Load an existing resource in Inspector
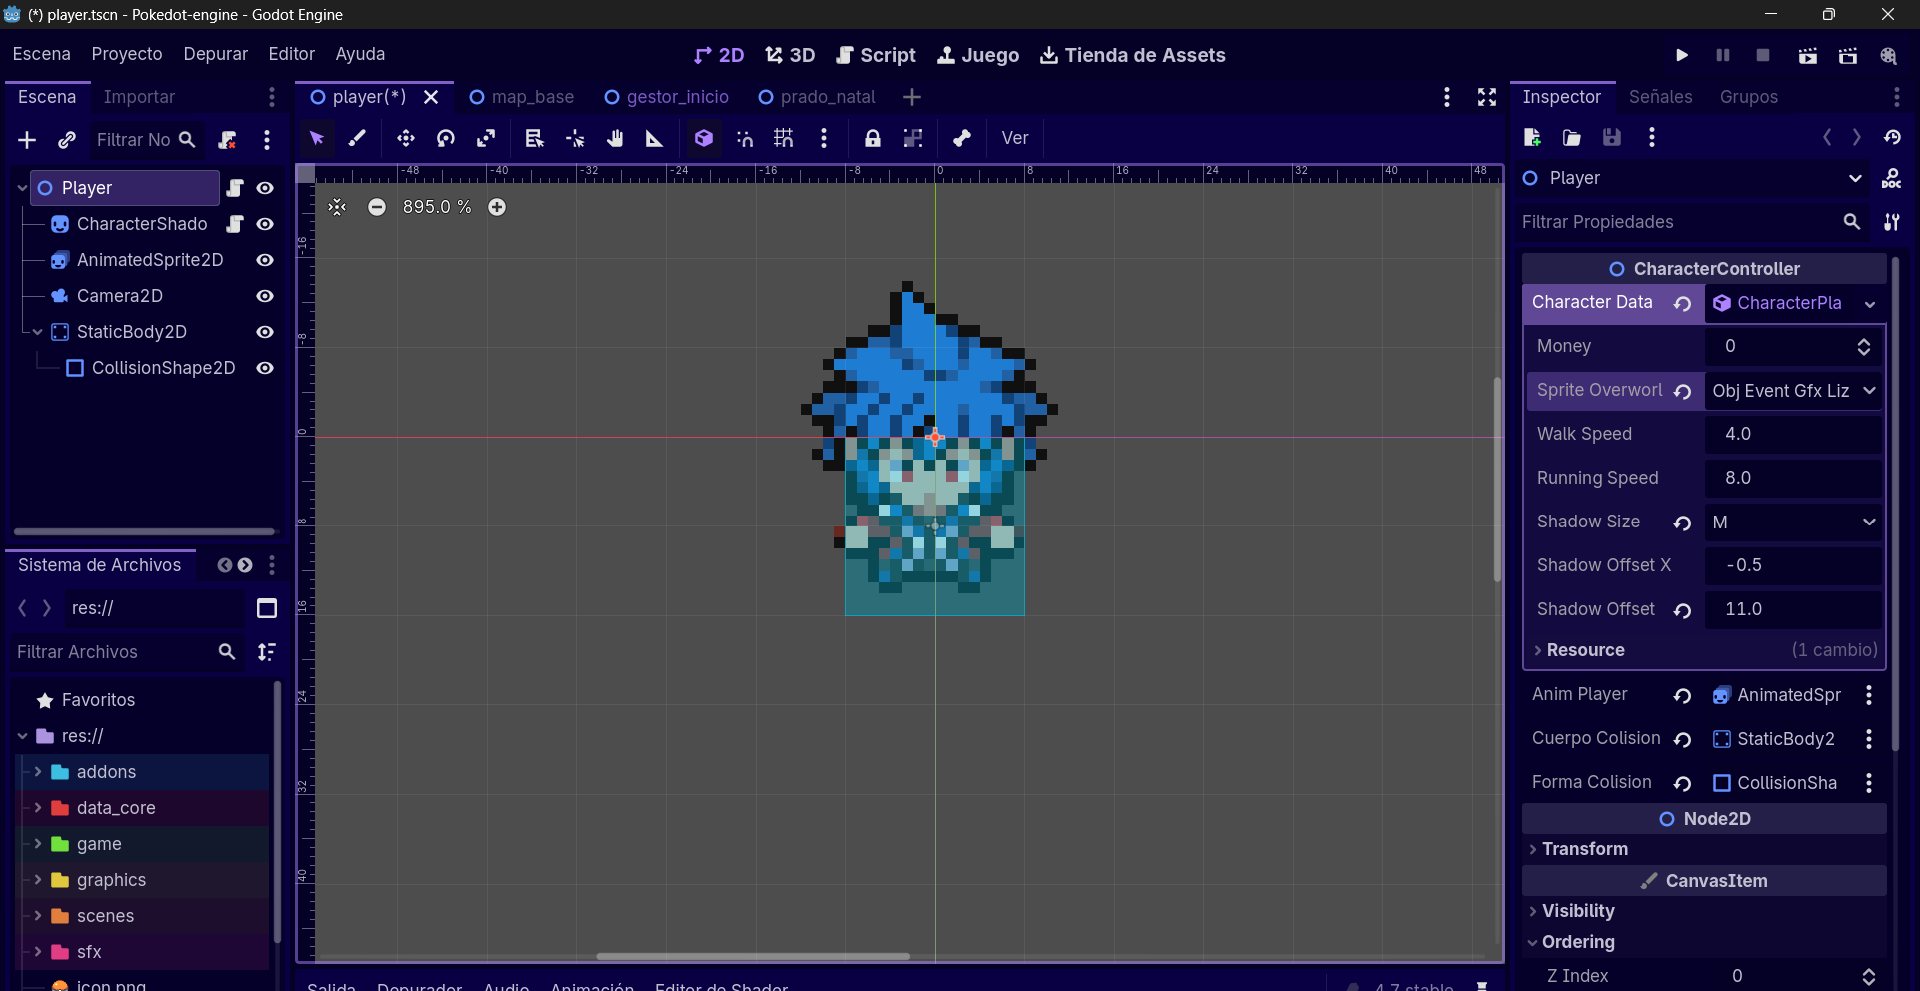Image resolution: width=1920 pixels, height=991 pixels. (1572, 137)
